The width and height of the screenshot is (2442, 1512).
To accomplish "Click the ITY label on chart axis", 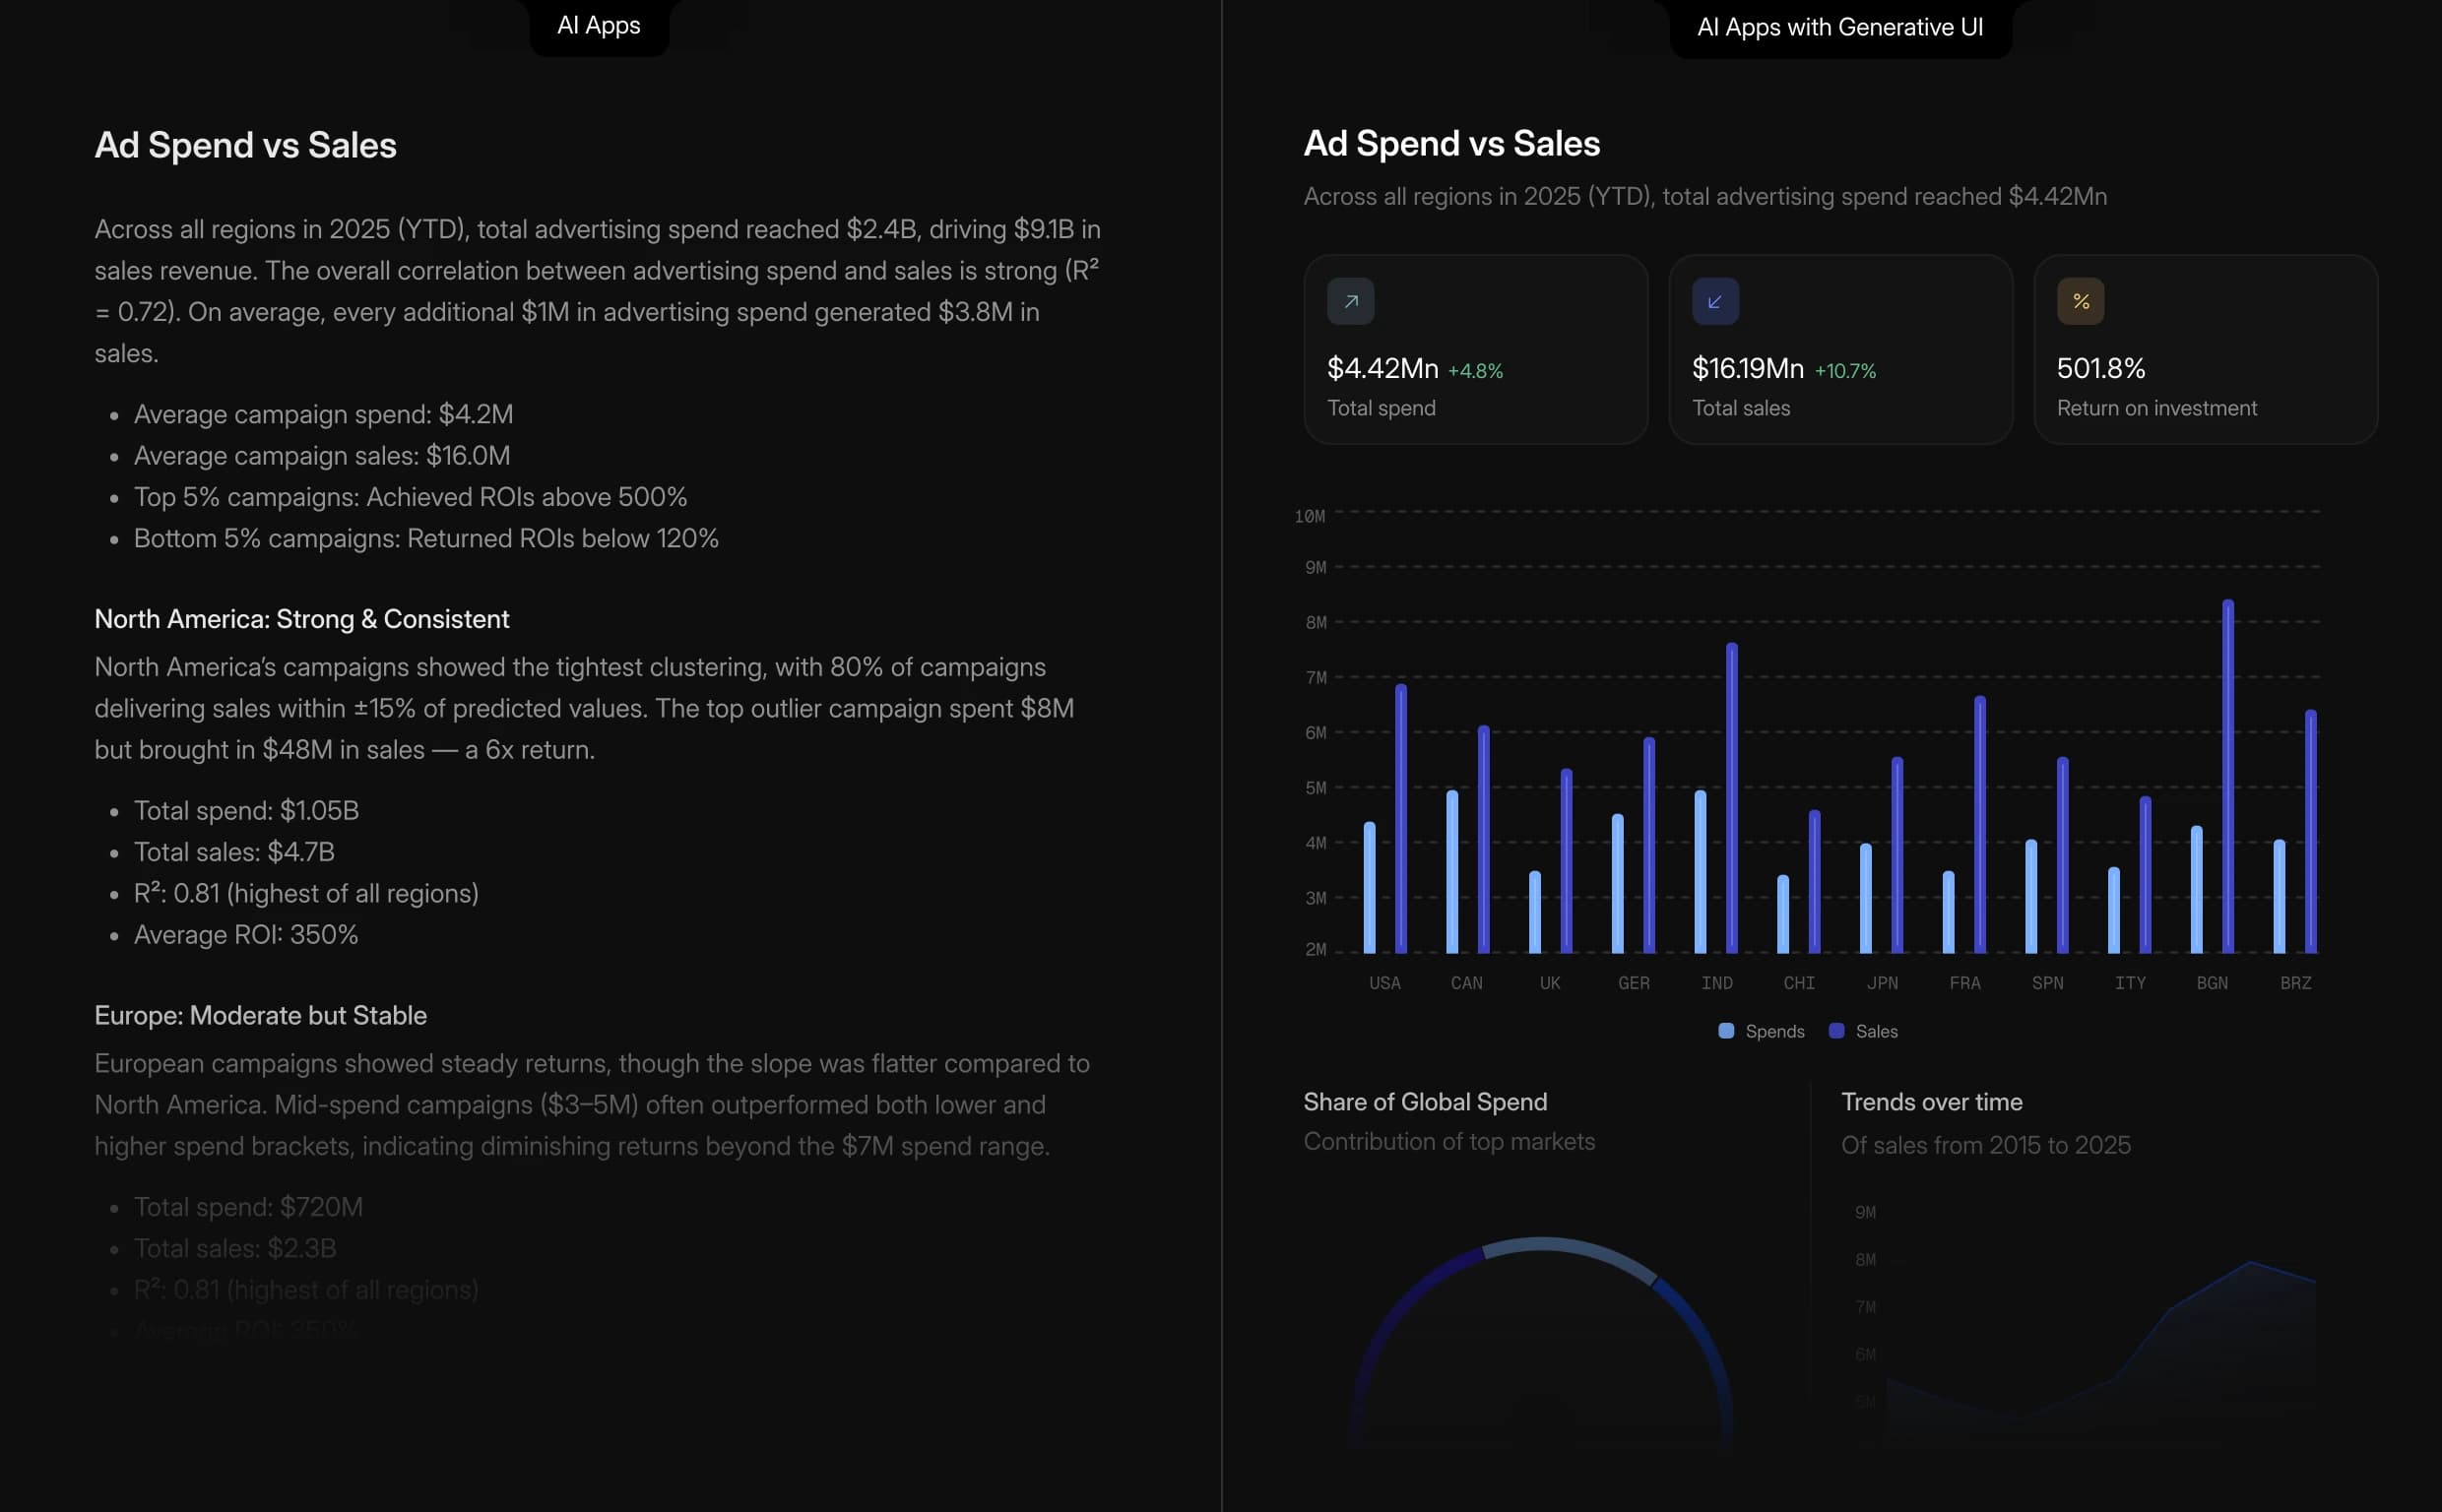I will [x=2130, y=983].
